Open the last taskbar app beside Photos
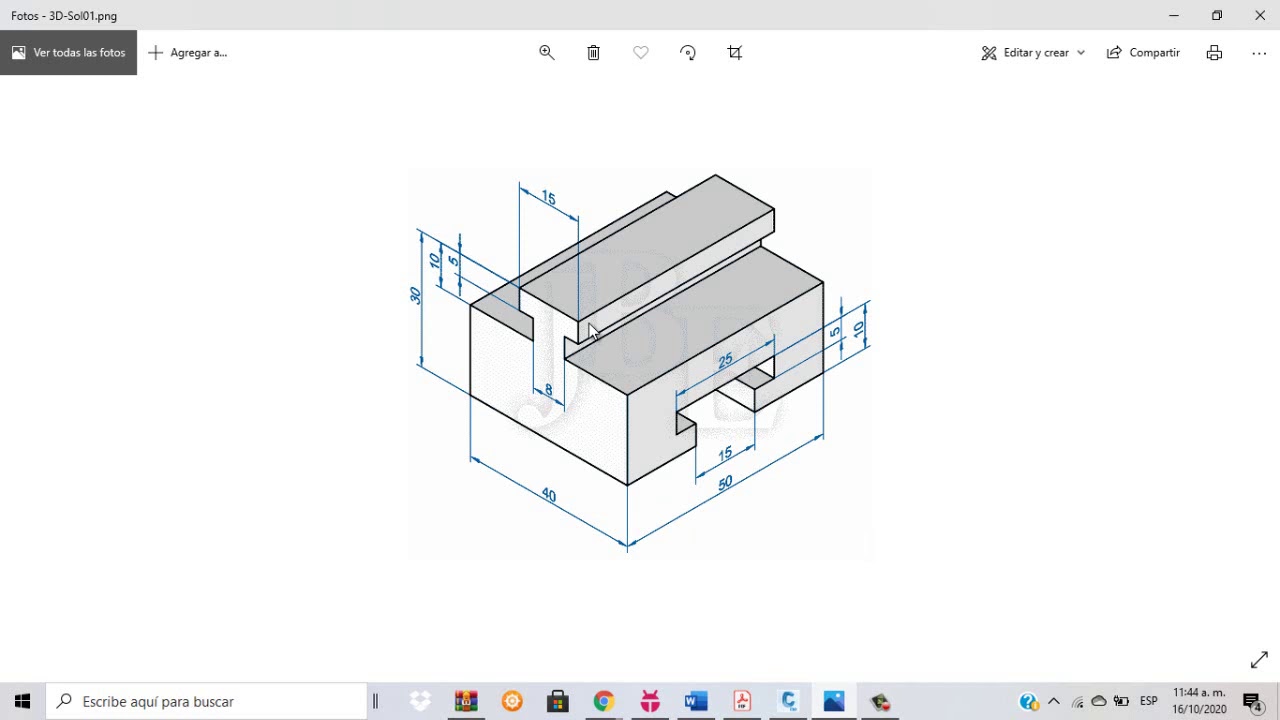The width and height of the screenshot is (1280, 720). (880, 701)
